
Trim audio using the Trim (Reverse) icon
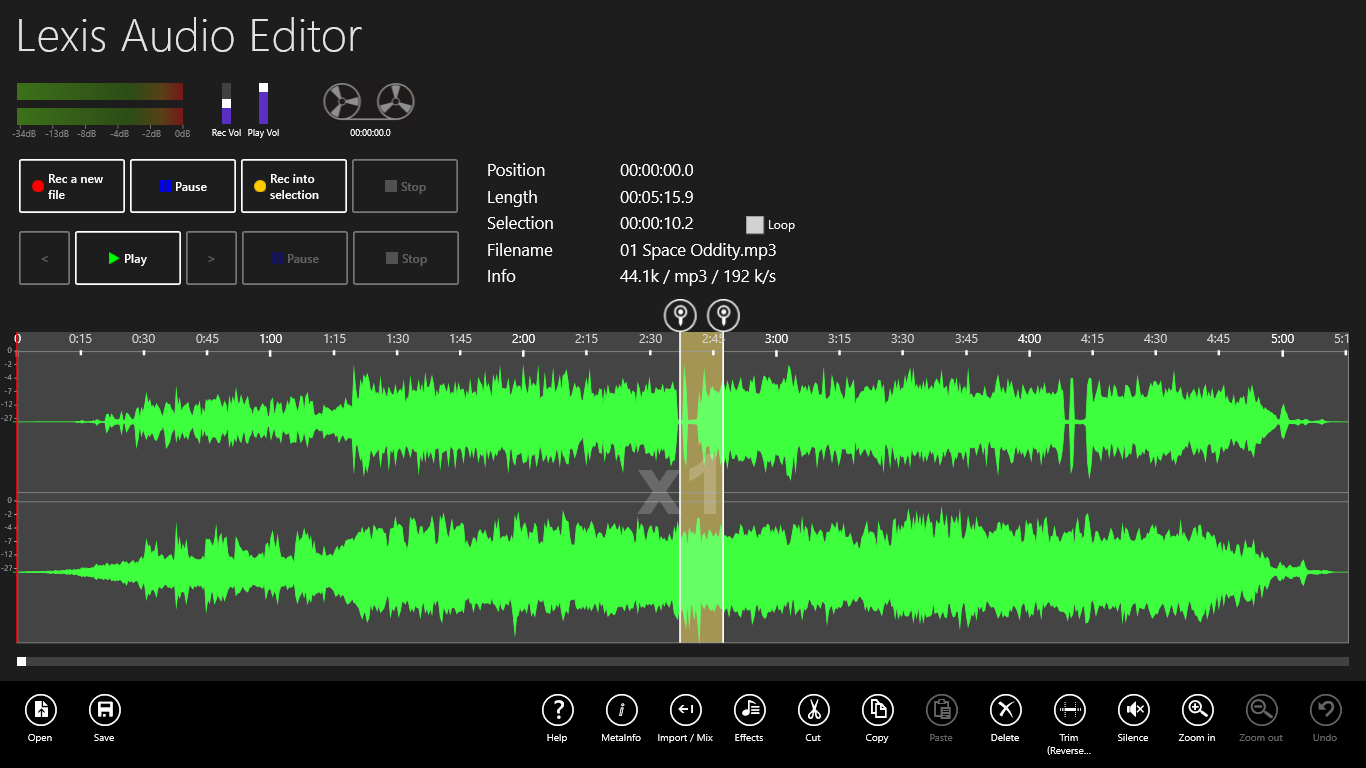point(1069,710)
